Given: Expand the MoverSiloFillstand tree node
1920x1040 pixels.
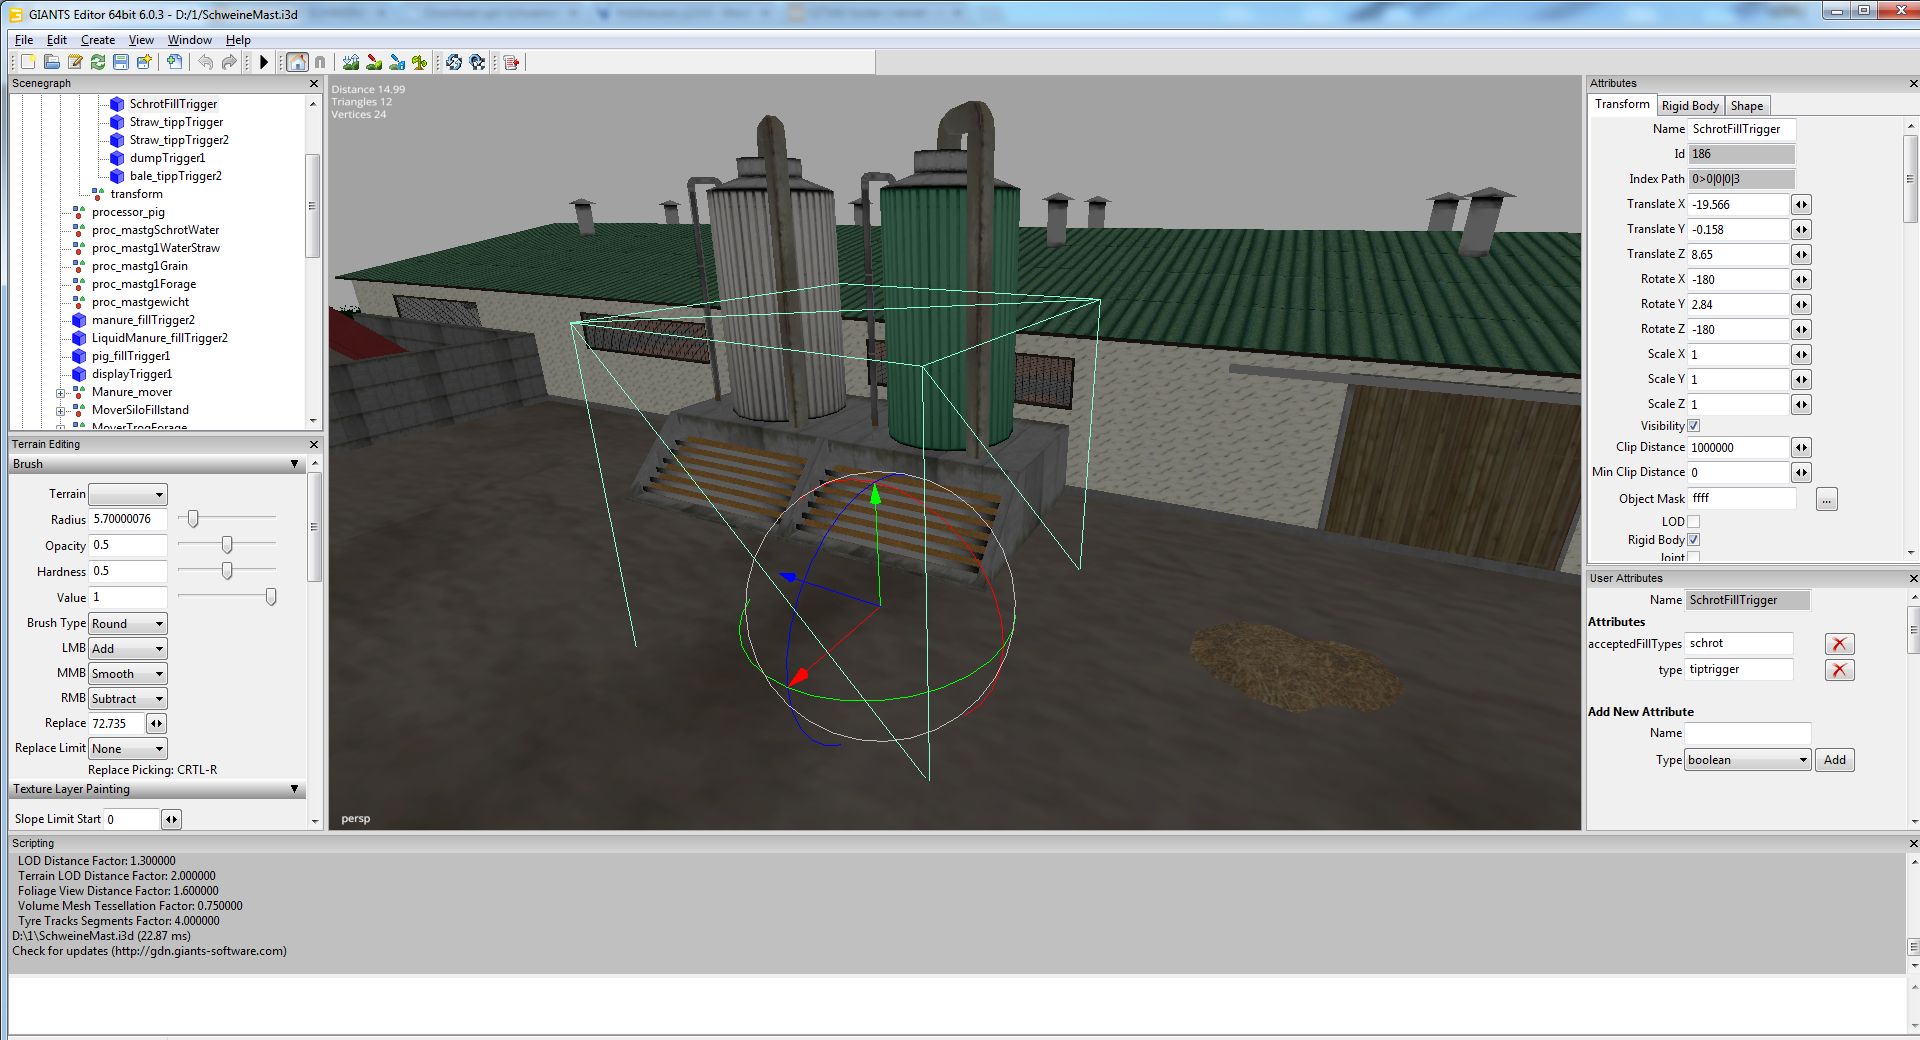Looking at the screenshot, I should (61, 411).
